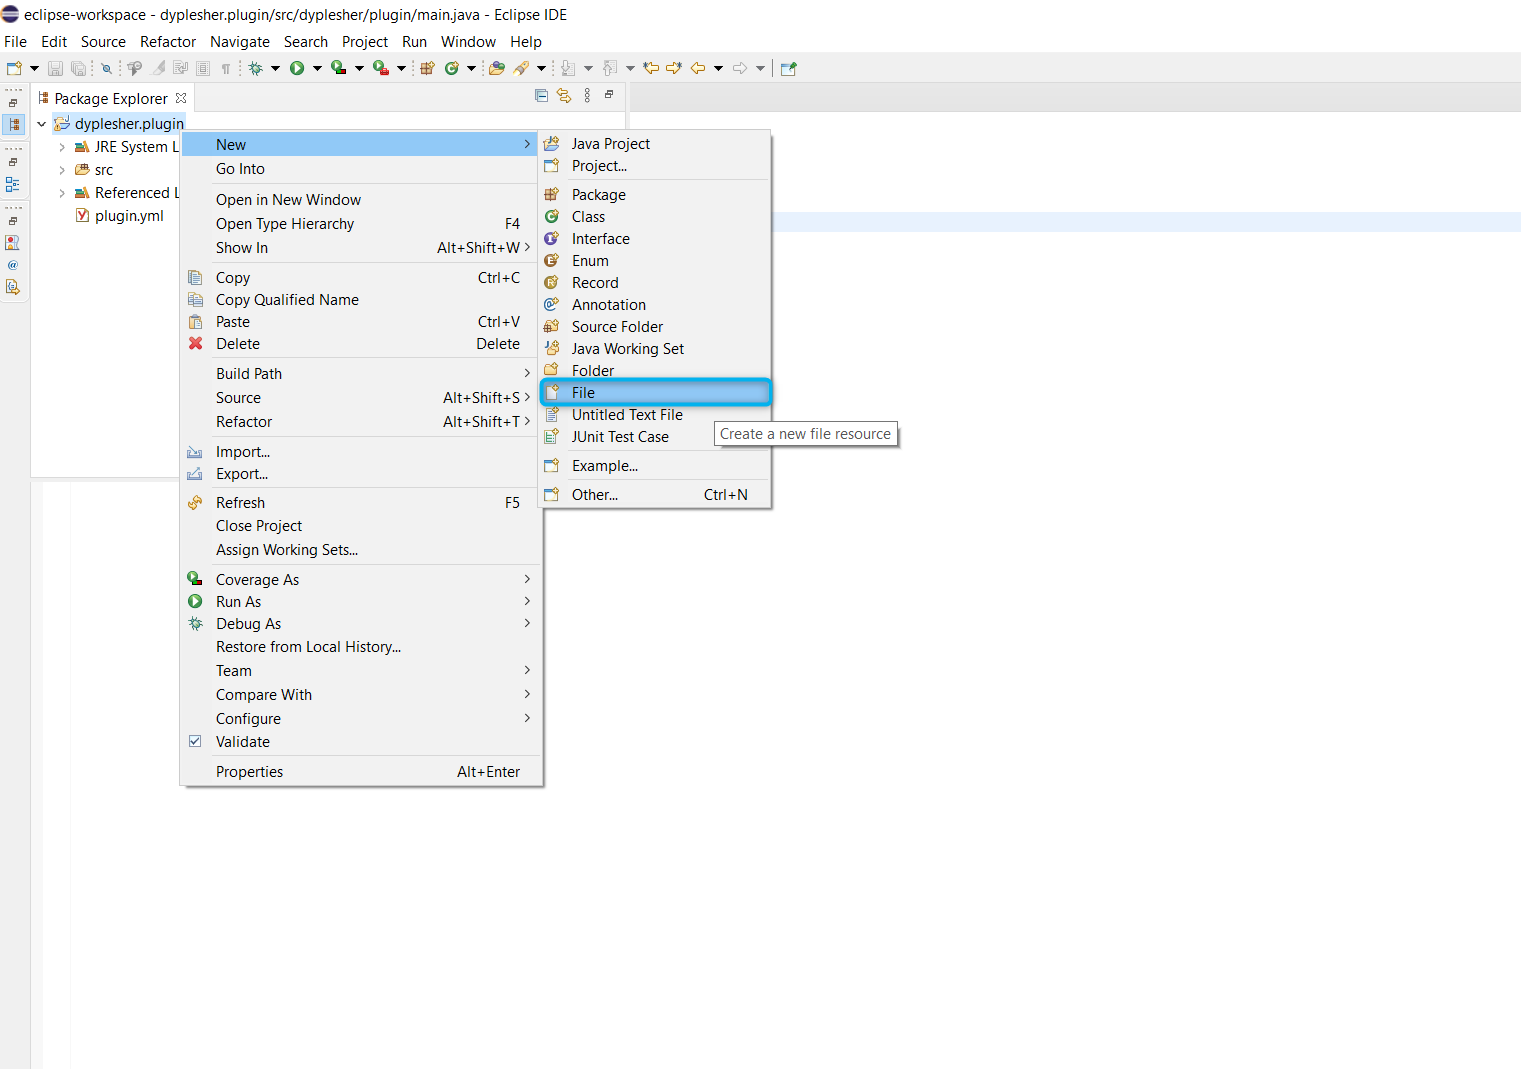The width and height of the screenshot is (1521, 1069).
Task: Select Delete from the context menu
Action: click(361, 344)
